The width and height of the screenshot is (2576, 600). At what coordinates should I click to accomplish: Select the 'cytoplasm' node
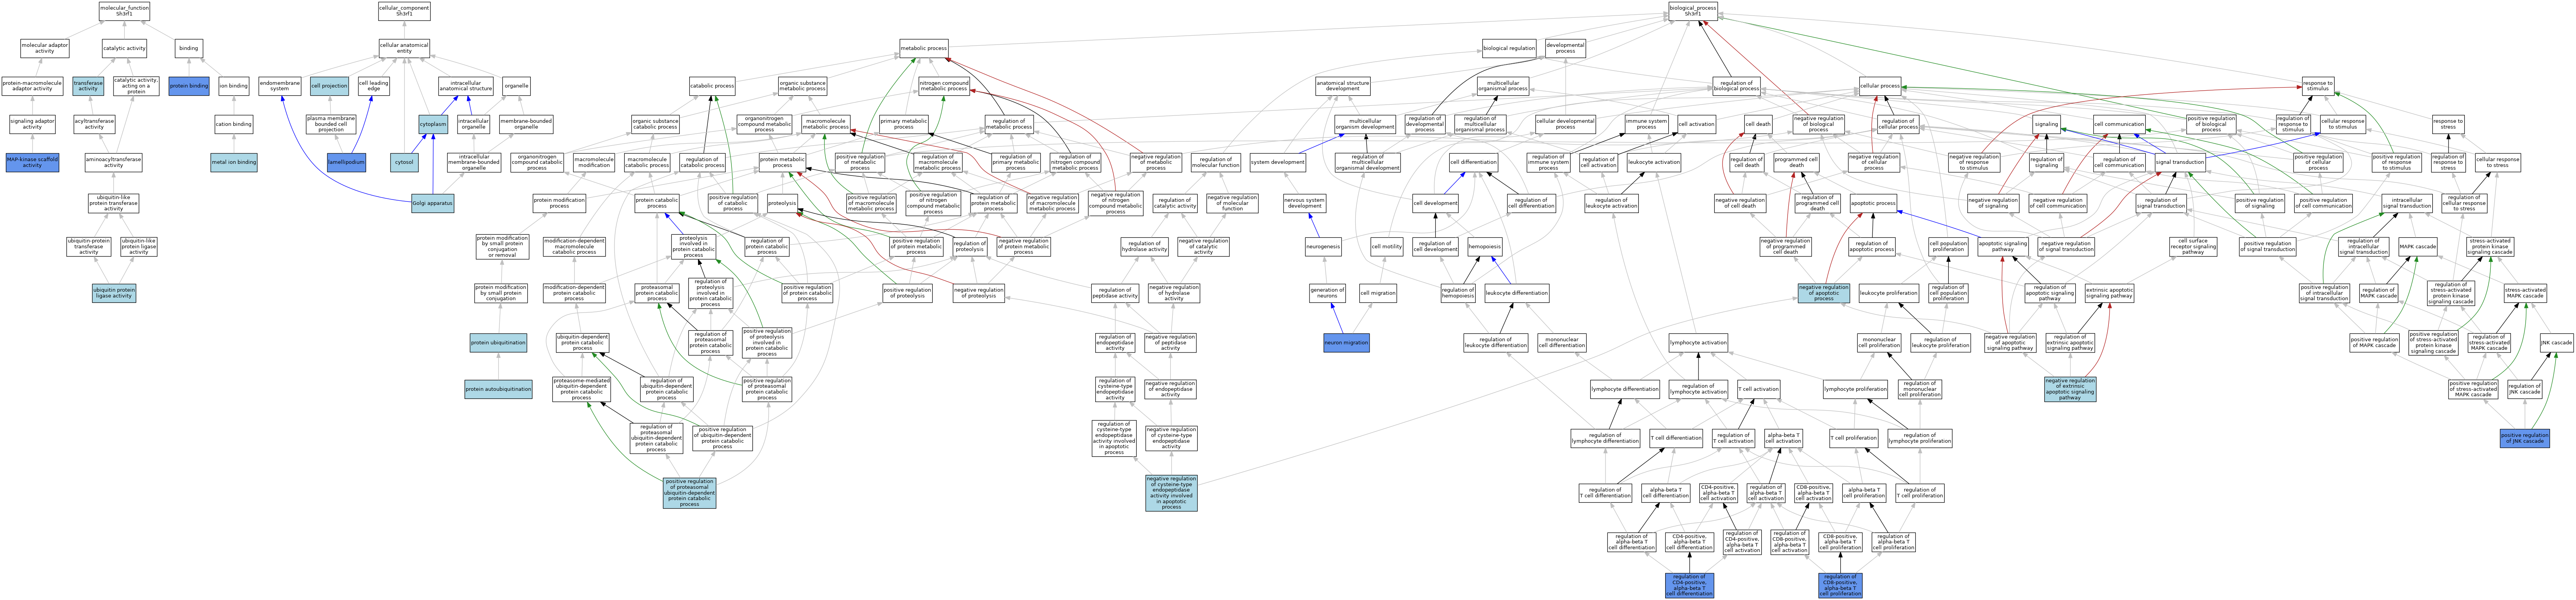click(433, 124)
